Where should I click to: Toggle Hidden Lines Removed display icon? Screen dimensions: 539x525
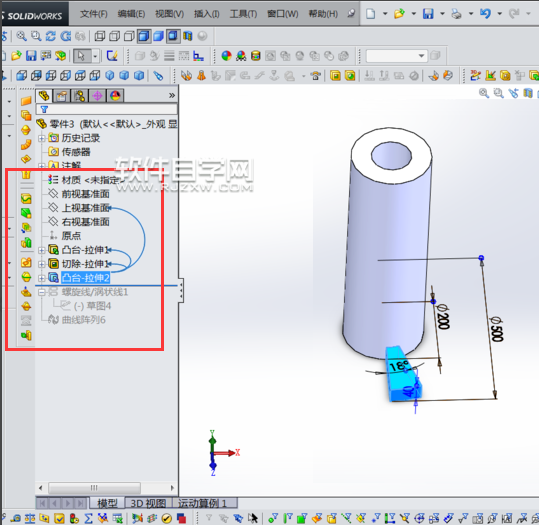[129, 36]
